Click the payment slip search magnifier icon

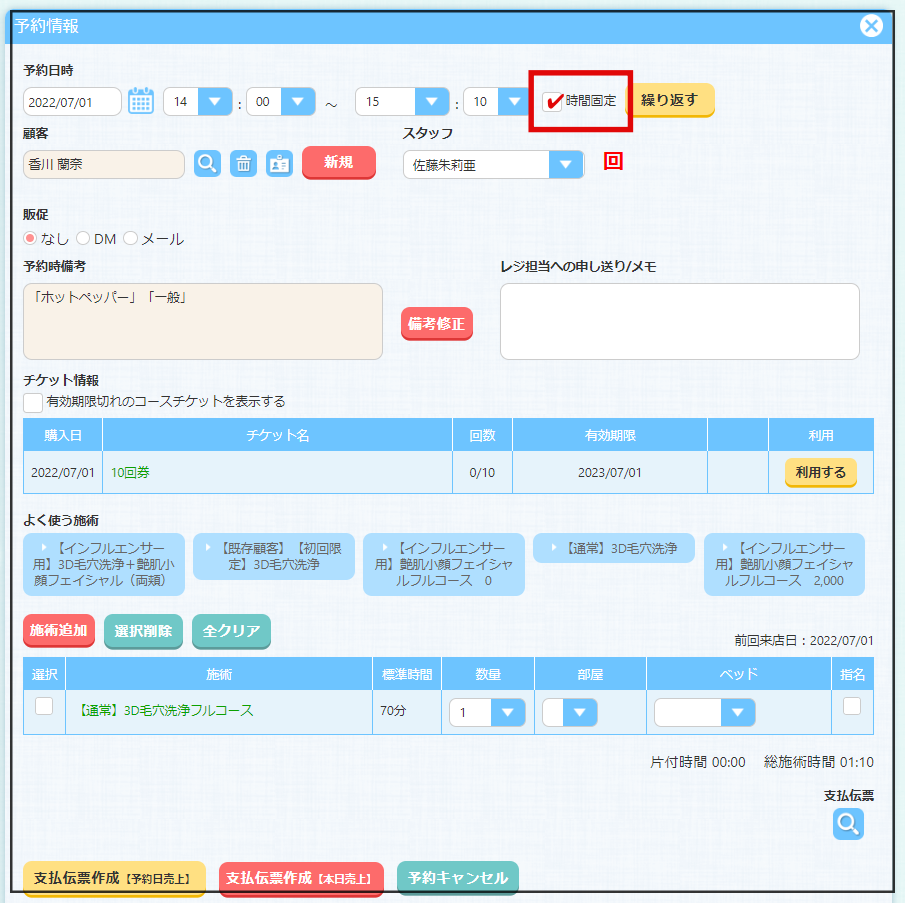(848, 823)
